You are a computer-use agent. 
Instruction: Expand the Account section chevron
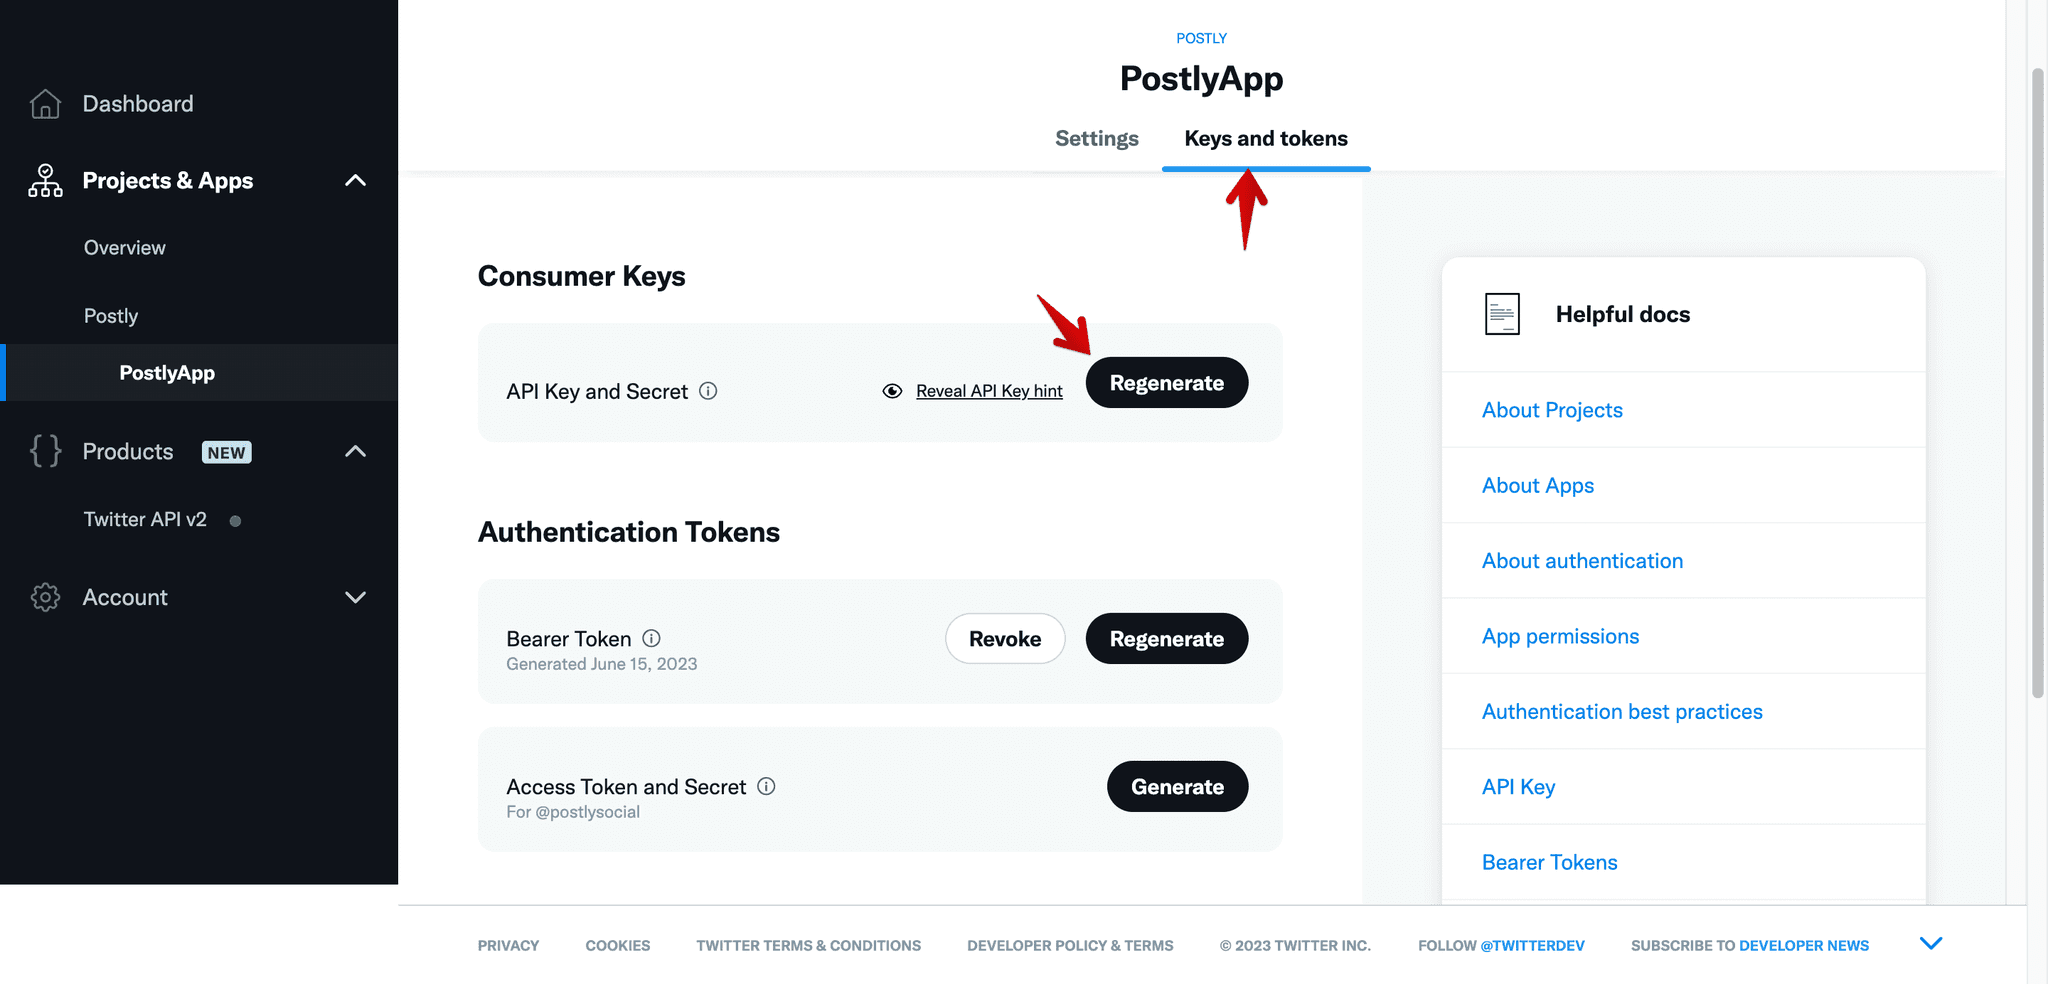[x=355, y=597]
